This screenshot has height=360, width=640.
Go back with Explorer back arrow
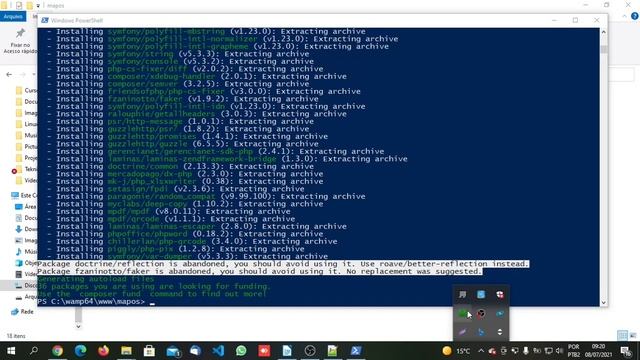click(9, 74)
